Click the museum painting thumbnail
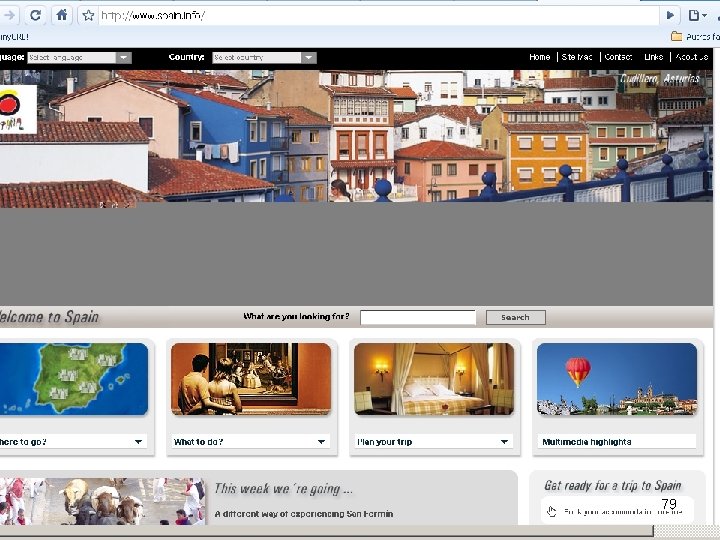This screenshot has height=540, width=720. (251, 379)
